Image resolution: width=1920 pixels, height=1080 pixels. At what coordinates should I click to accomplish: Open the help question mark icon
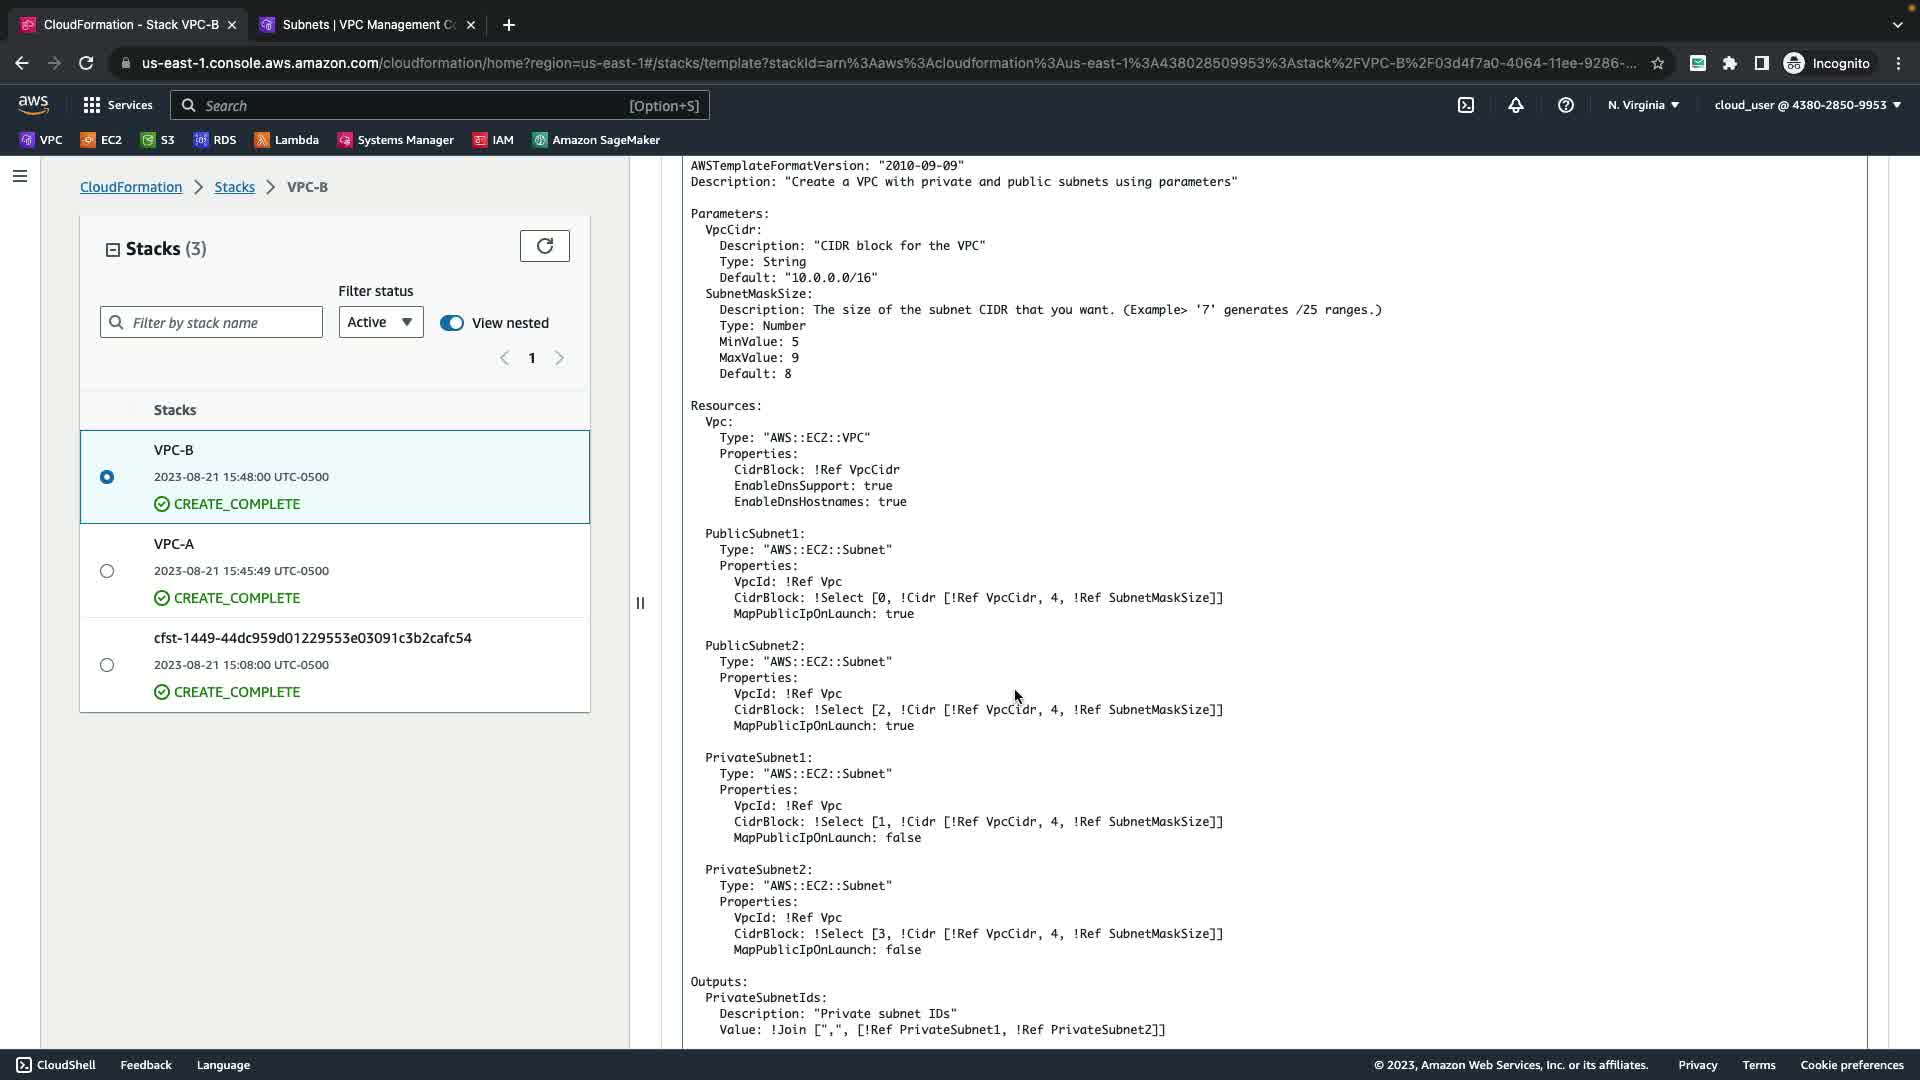coord(1565,105)
